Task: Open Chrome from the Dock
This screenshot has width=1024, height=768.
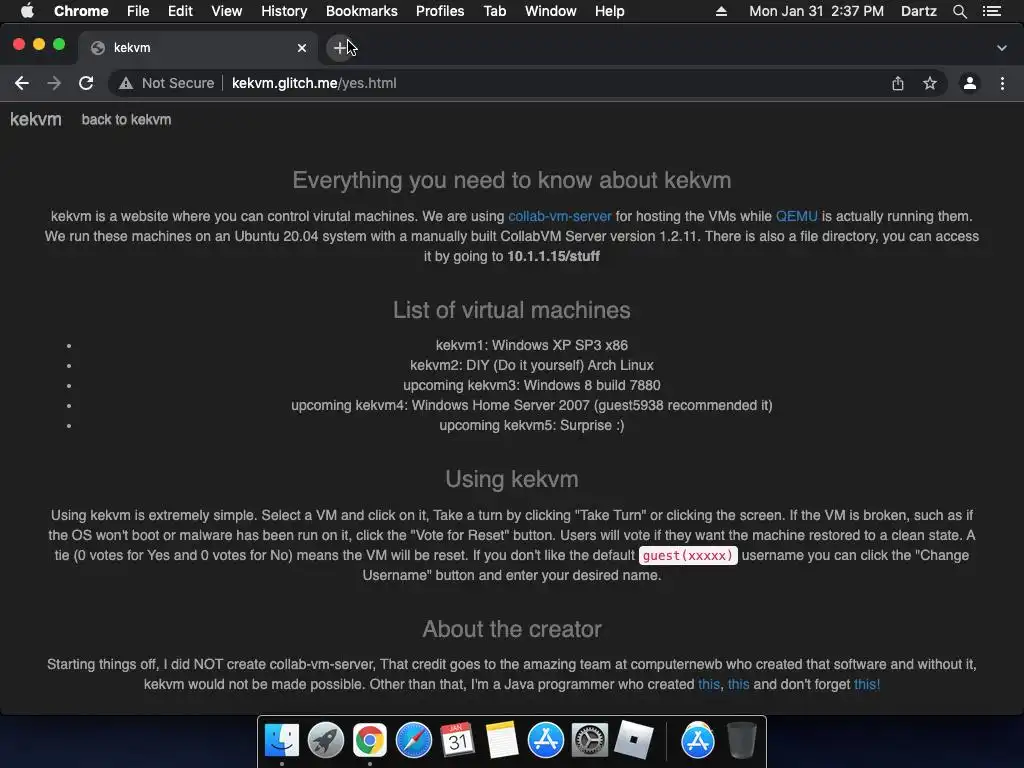Action: [370, 741]
